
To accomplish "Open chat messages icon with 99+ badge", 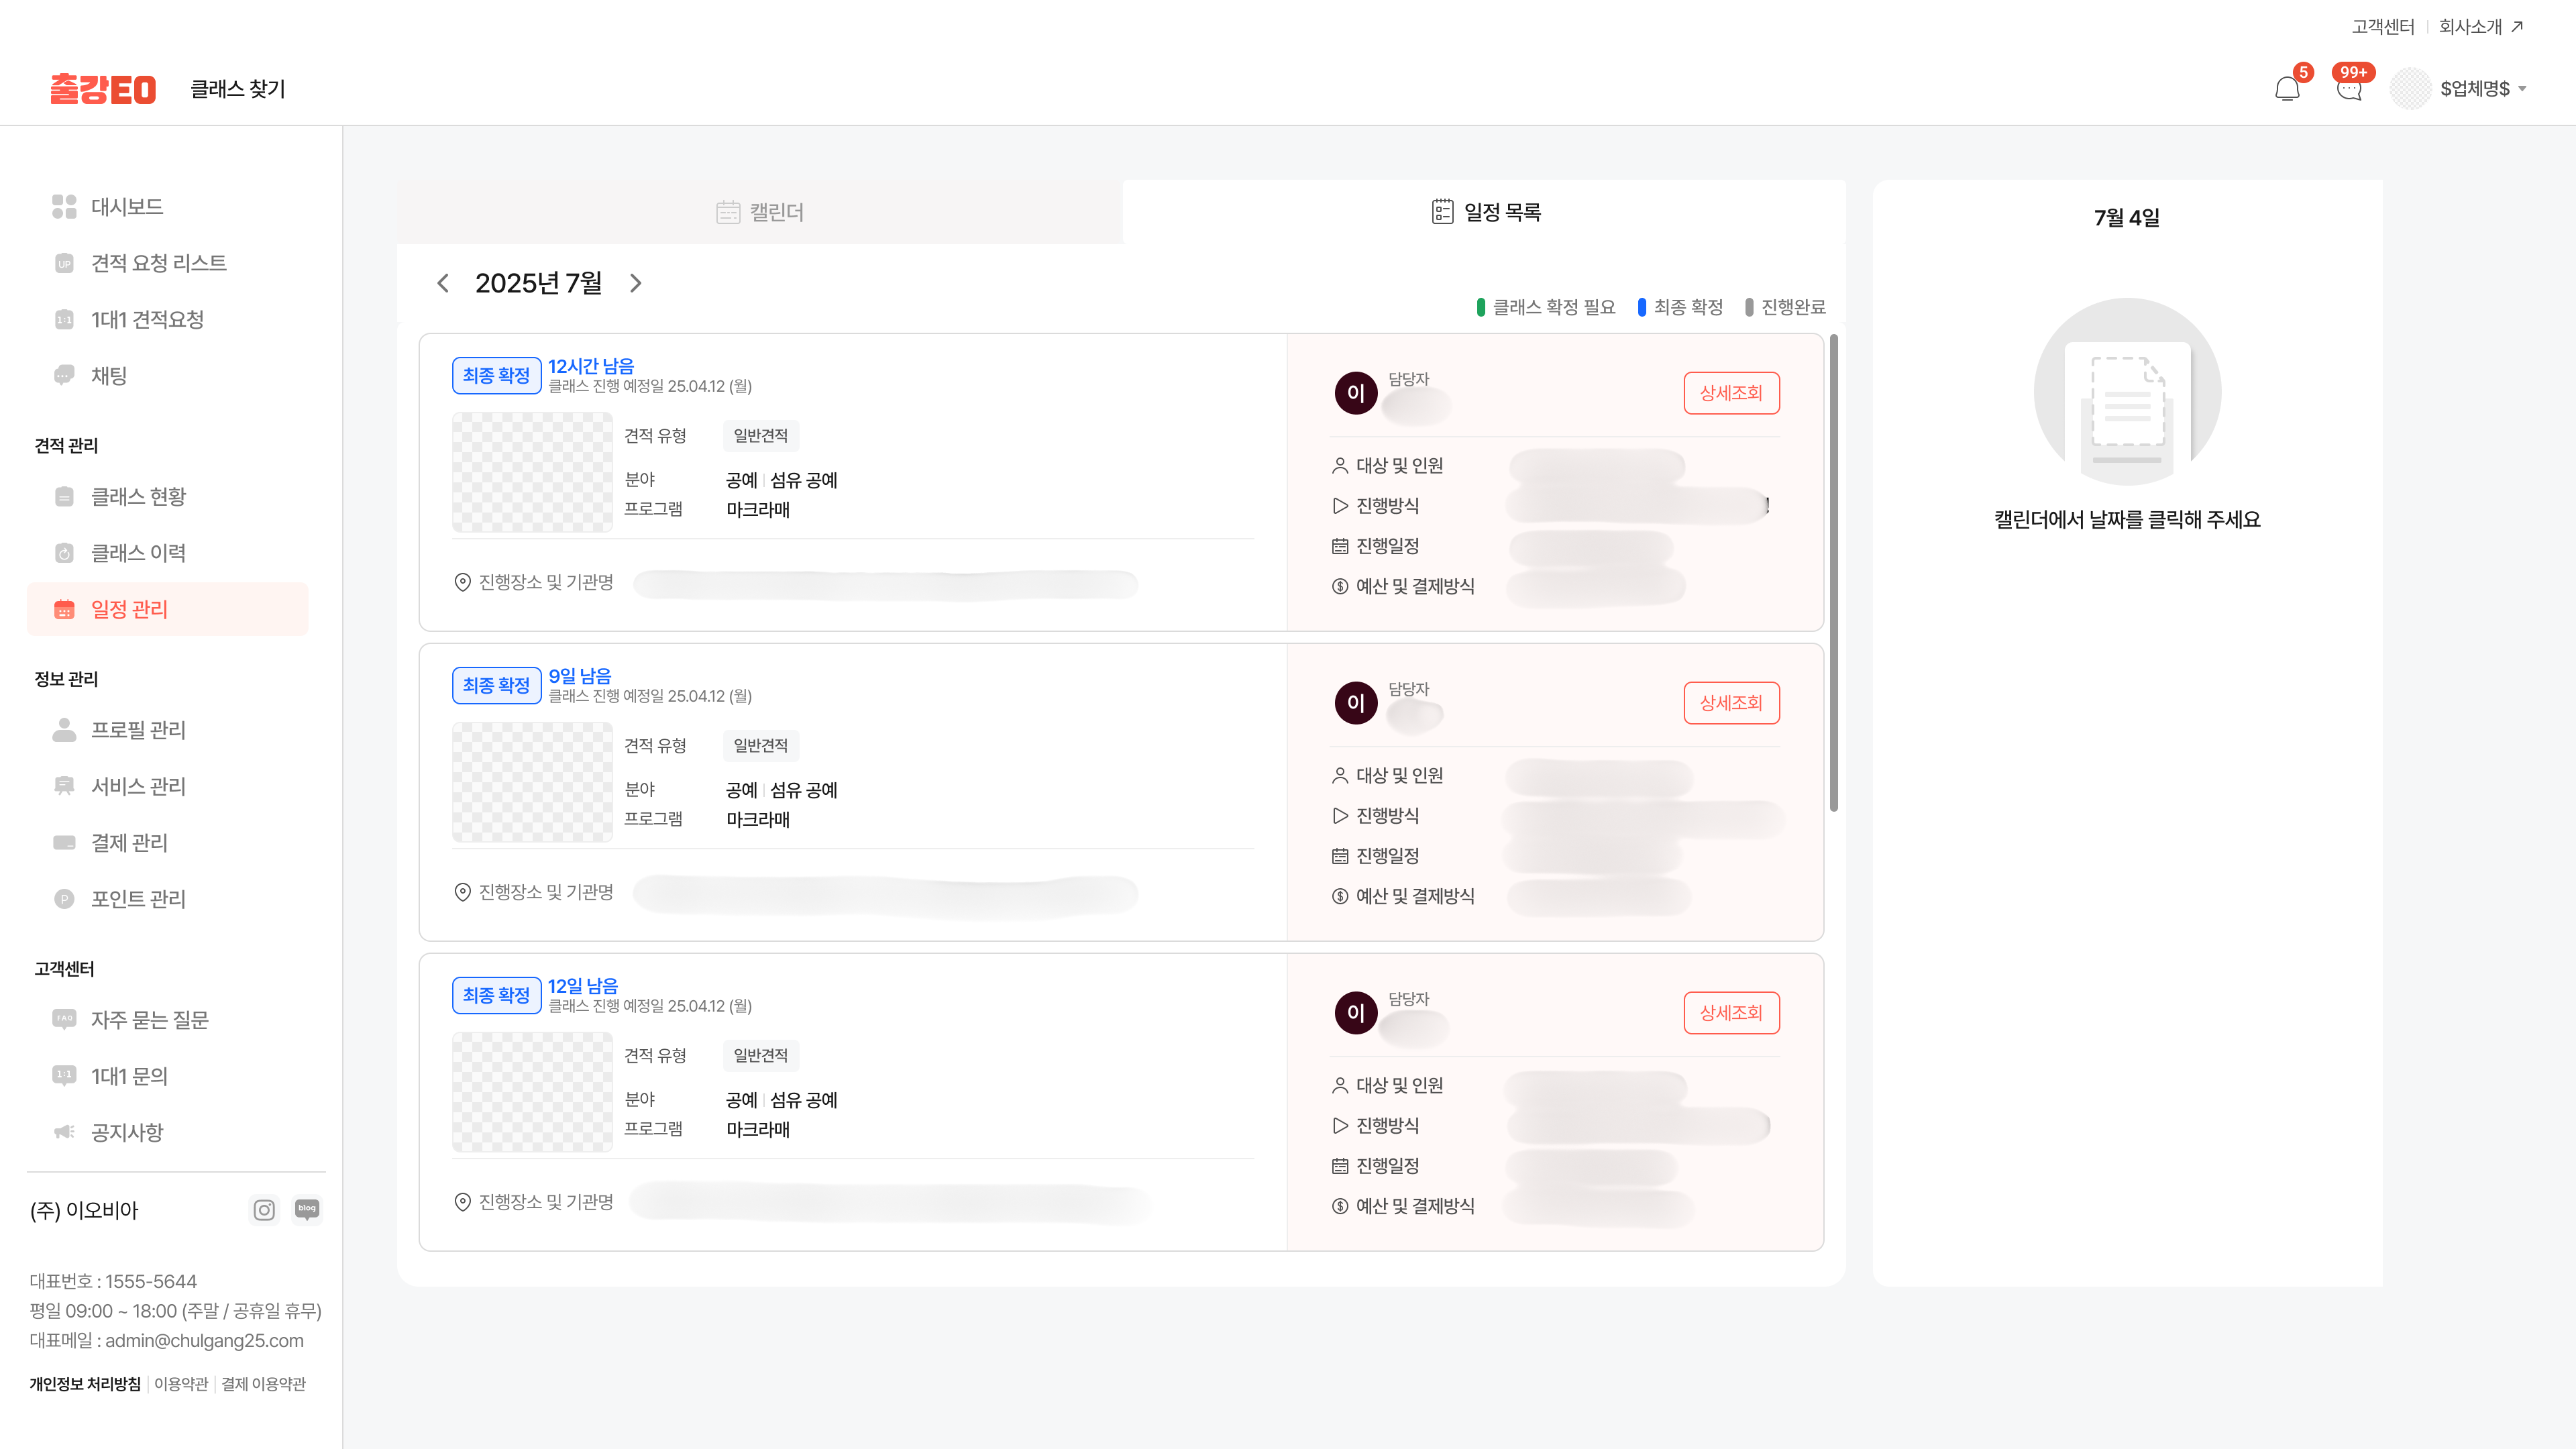I will pos(2349,89).
